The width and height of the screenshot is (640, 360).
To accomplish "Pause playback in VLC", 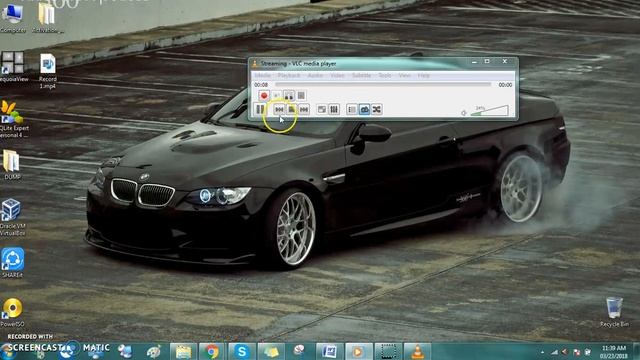I will [x=260, y=109].
